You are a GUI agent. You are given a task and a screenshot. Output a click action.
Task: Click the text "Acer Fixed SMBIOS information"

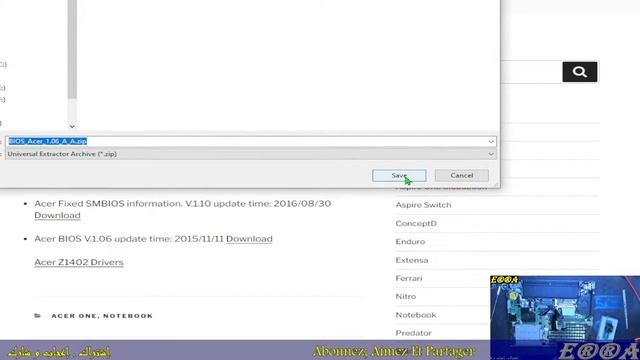click(x=107, y=203)
